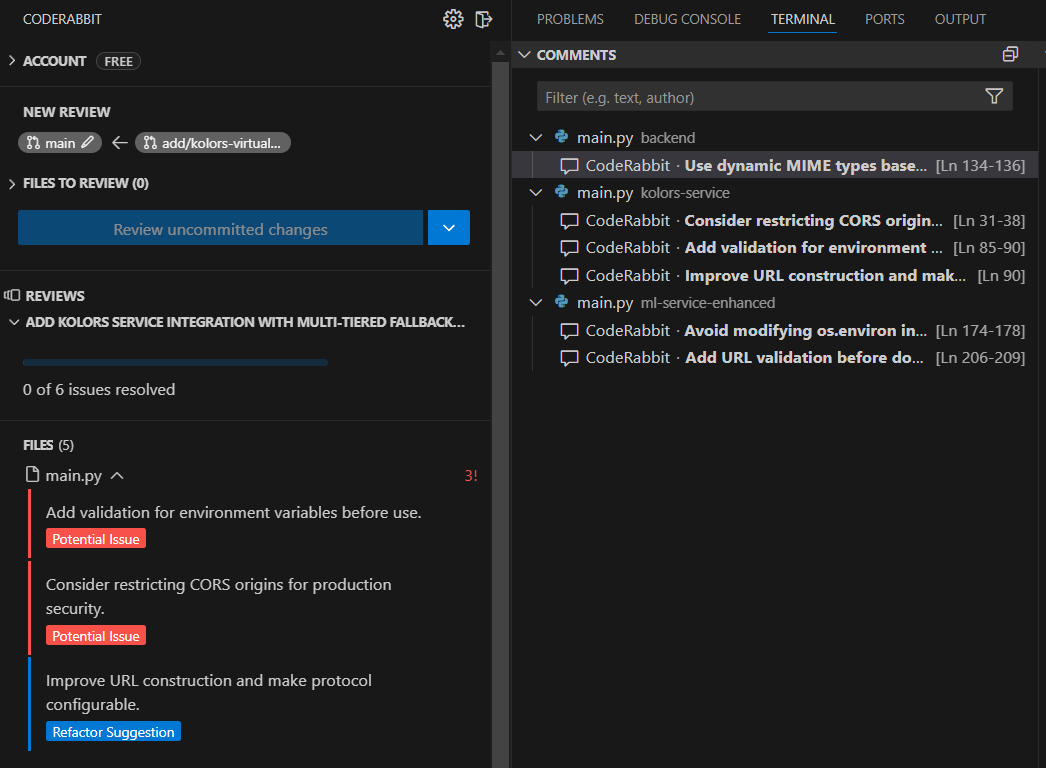Collapse the main.py kolors-service group
The height and width of the screenshot is (768, 1046).
coord(536,193)
